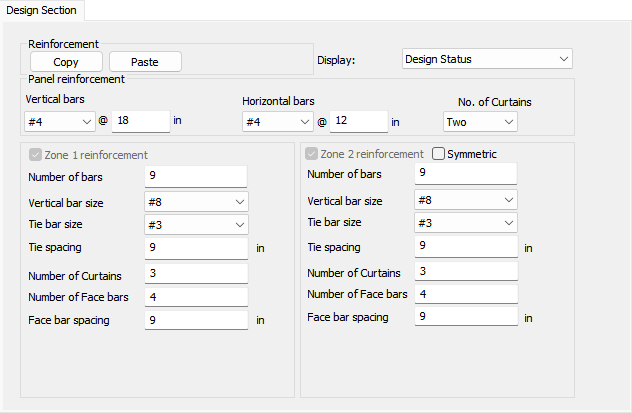Click Zone 2 Number of Curtains field
632x413 pixels.
click(465, 271)
